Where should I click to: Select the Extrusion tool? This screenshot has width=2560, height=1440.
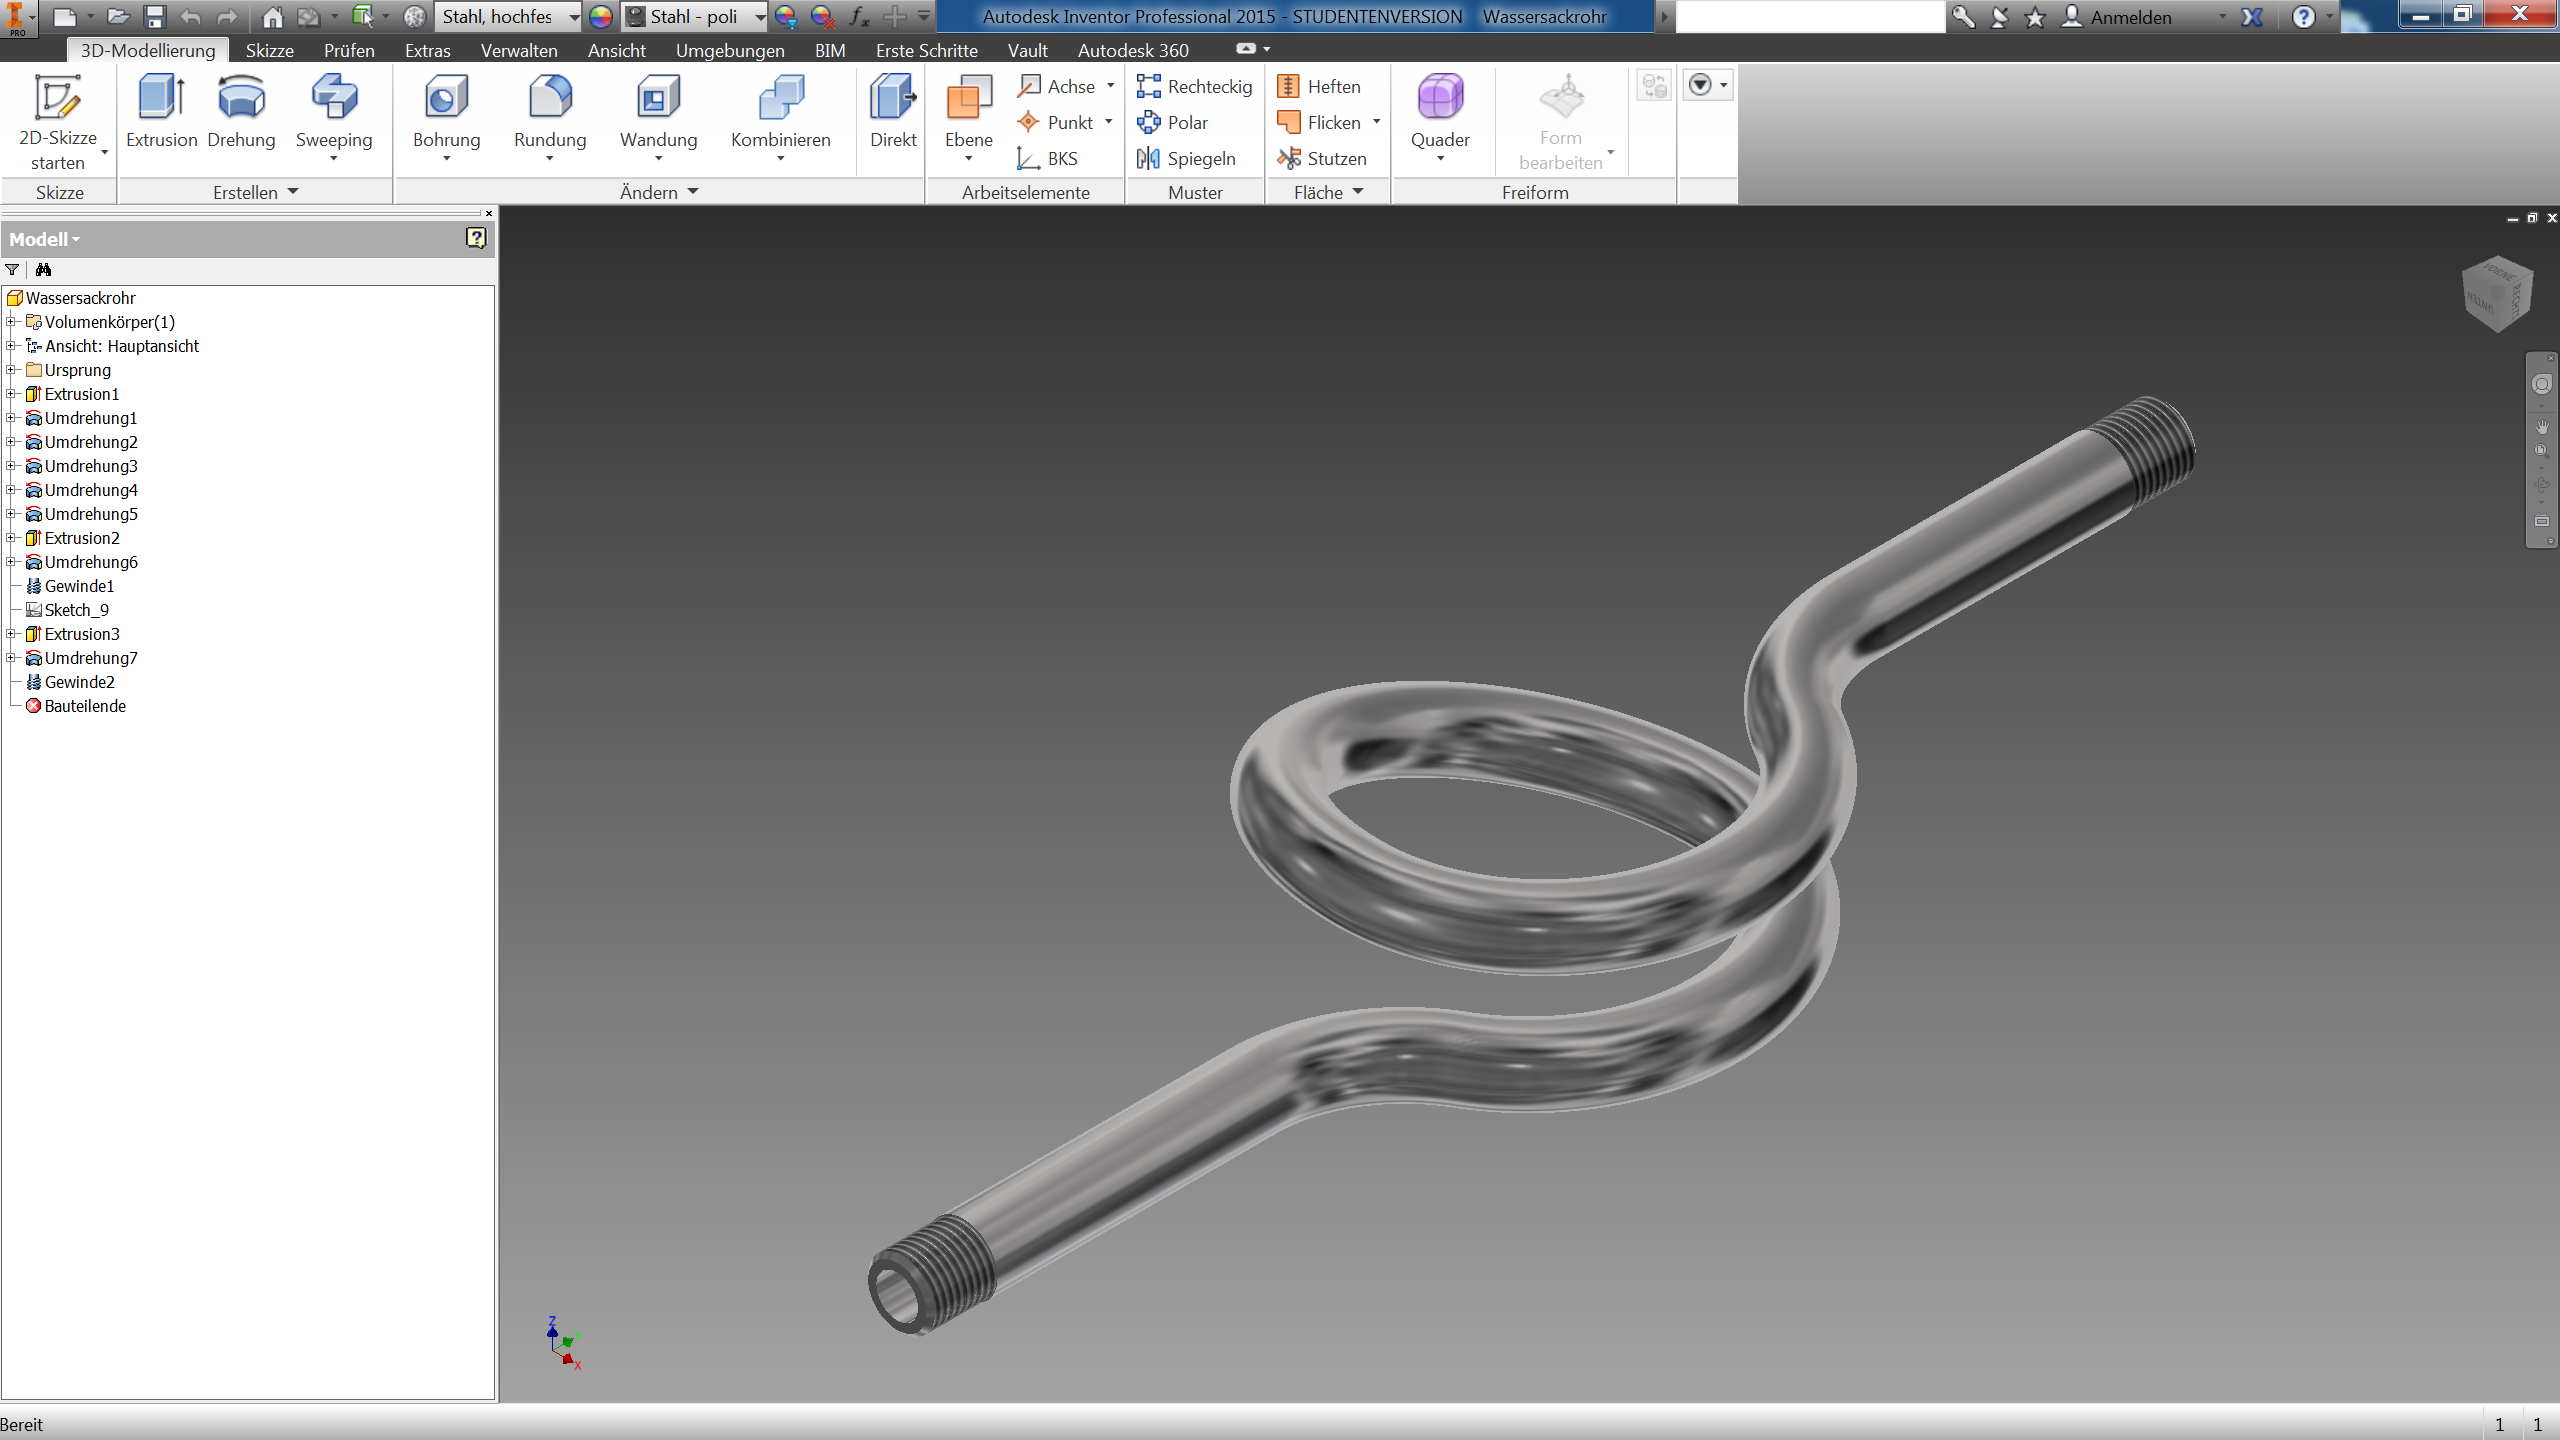(x=161, y=112)
